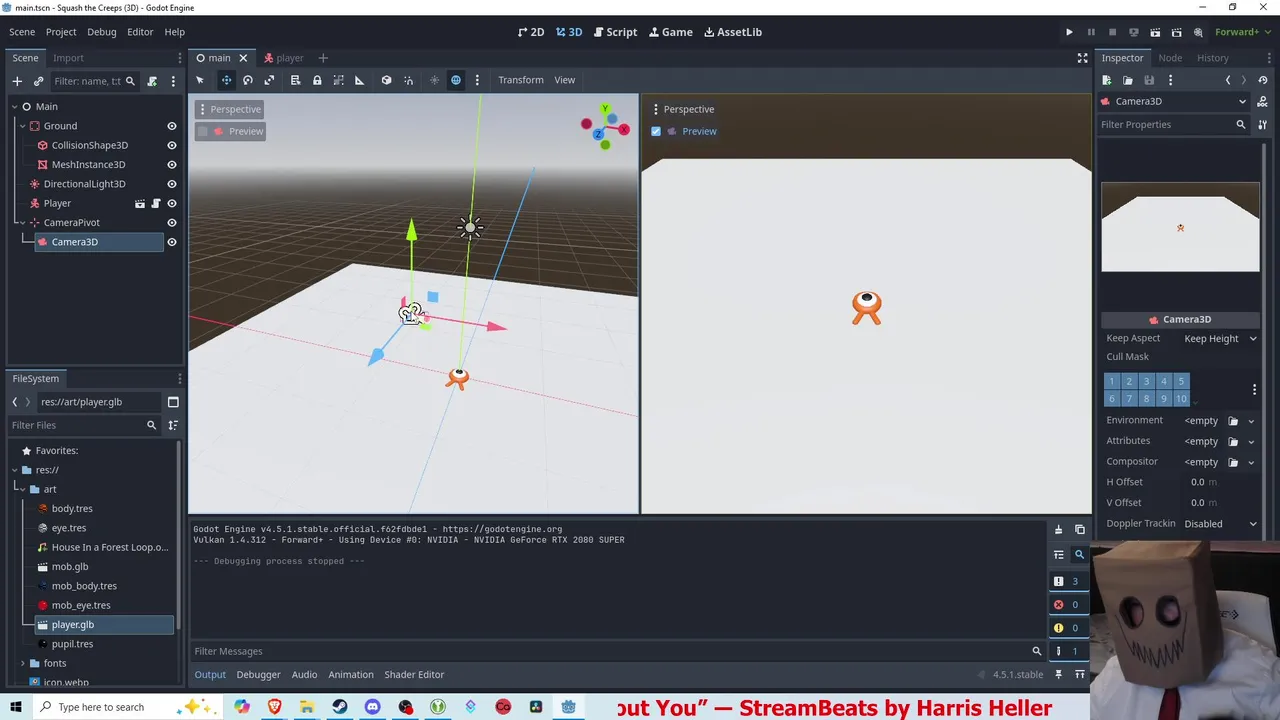Image resolution: width=1280 pixels, height=720 pixels.
Task: Activate the Select mode arrow tool
Action: [200, 80]
